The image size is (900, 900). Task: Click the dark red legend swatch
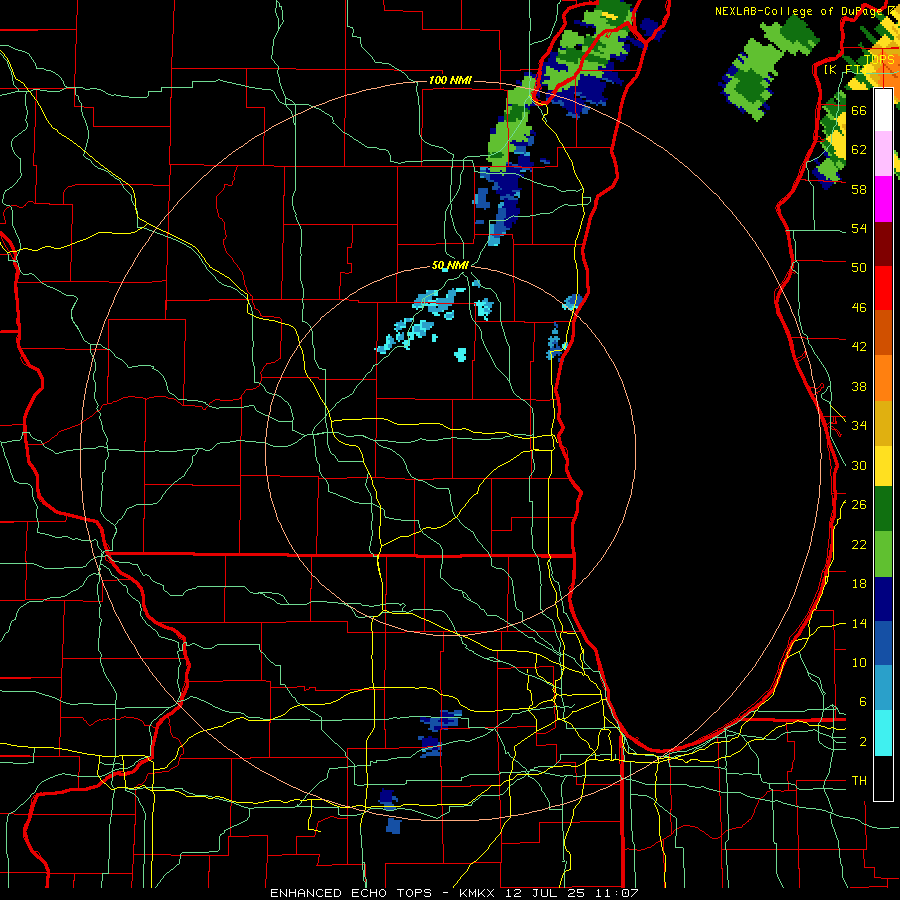tap(883, 244)
